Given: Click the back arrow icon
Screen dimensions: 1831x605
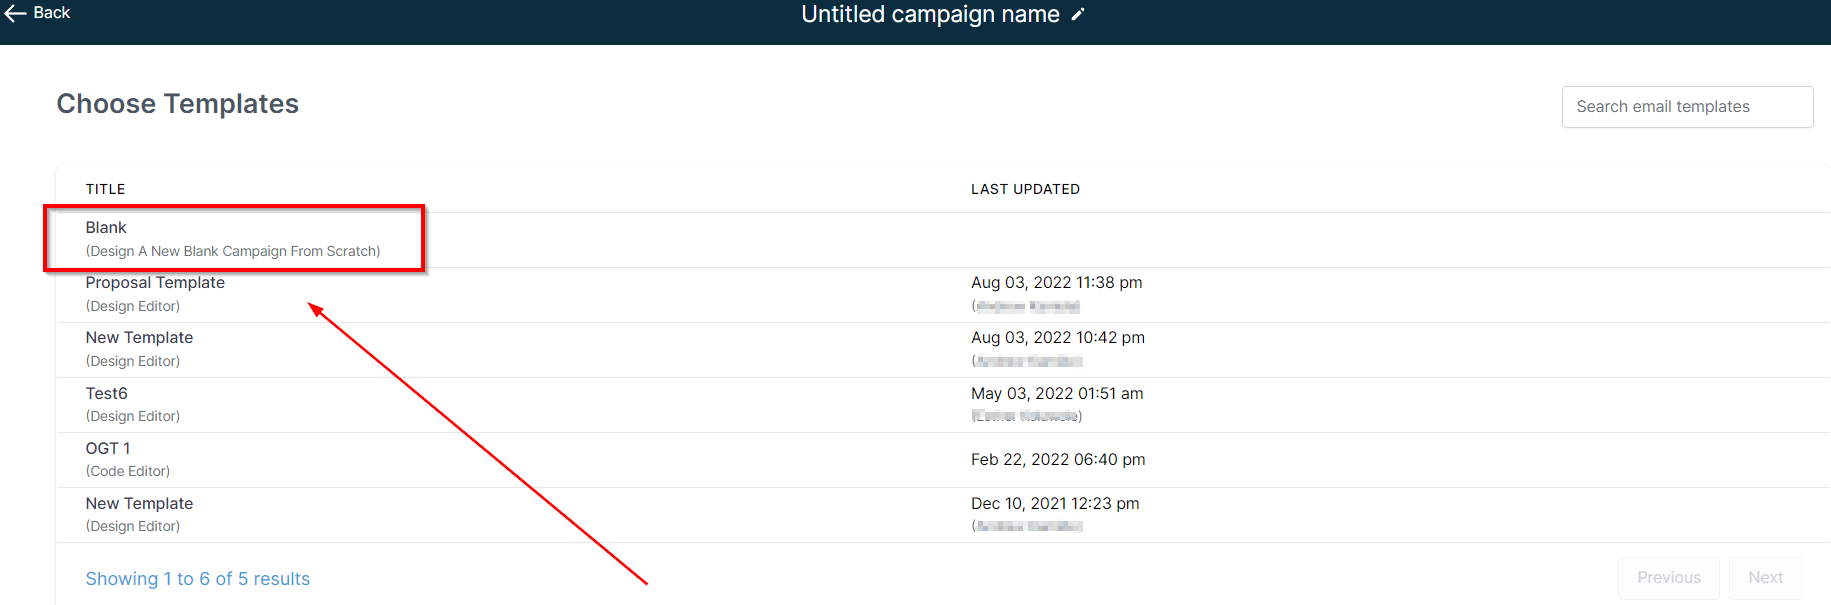Looking at the screenshot, I should [x=15, y=13].
